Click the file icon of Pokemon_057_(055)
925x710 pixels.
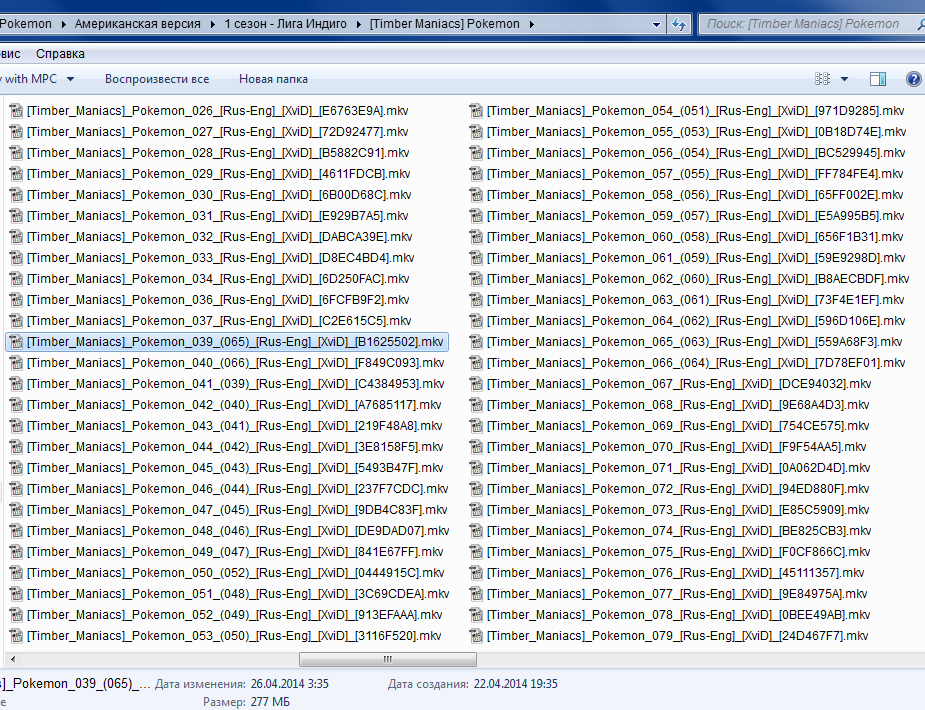pyautogui.click(x=476, y=174)
